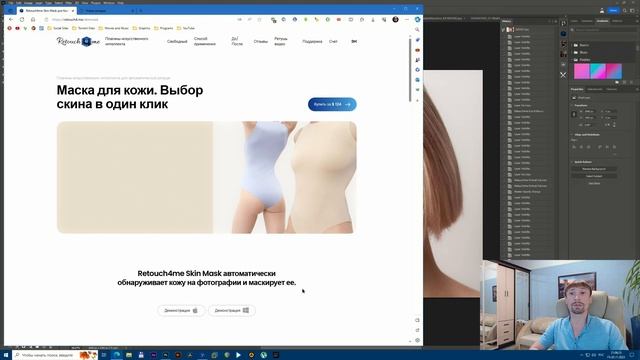Open the Libraries tab beside Properties

611,89
